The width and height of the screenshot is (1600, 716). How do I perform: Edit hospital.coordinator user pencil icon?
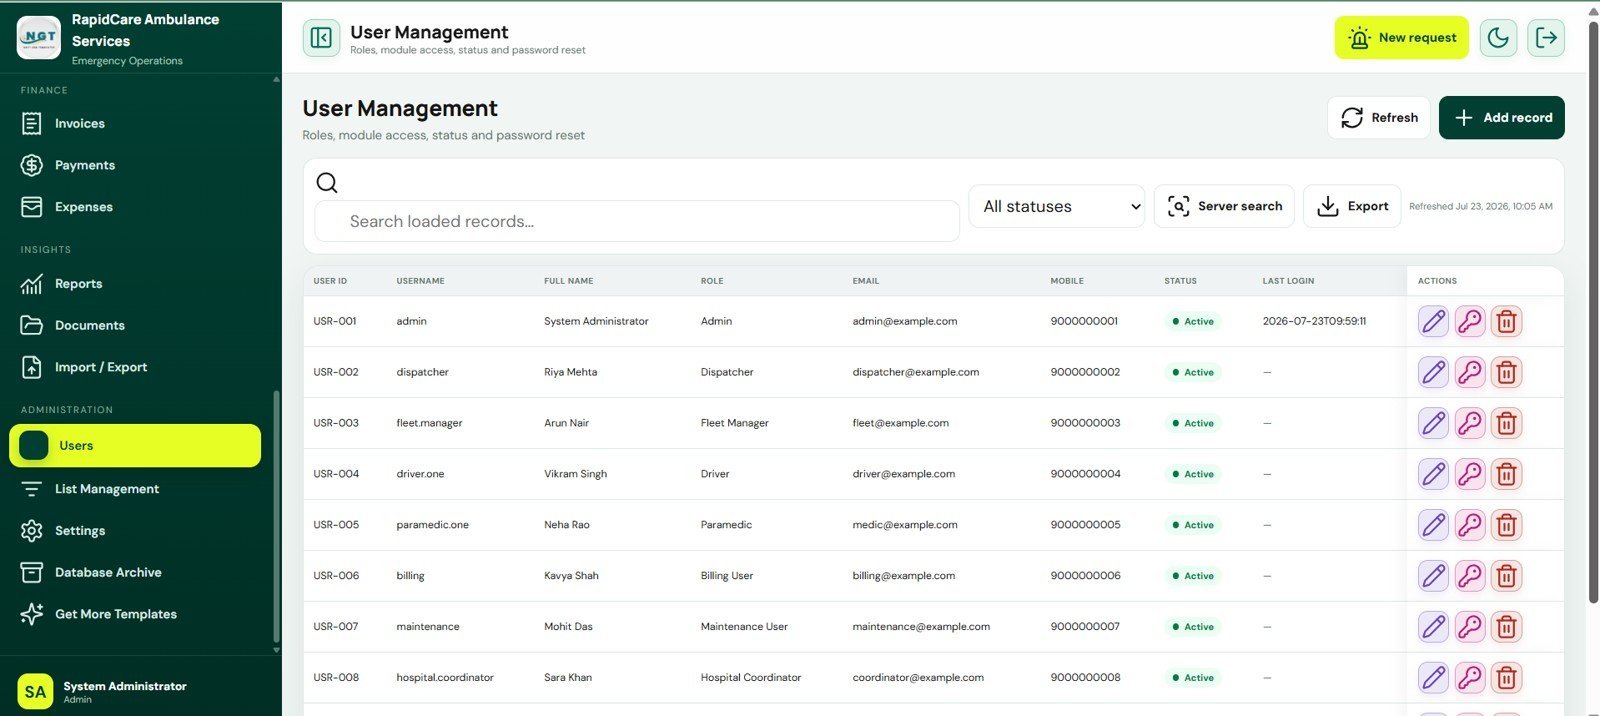[1433, 678]
